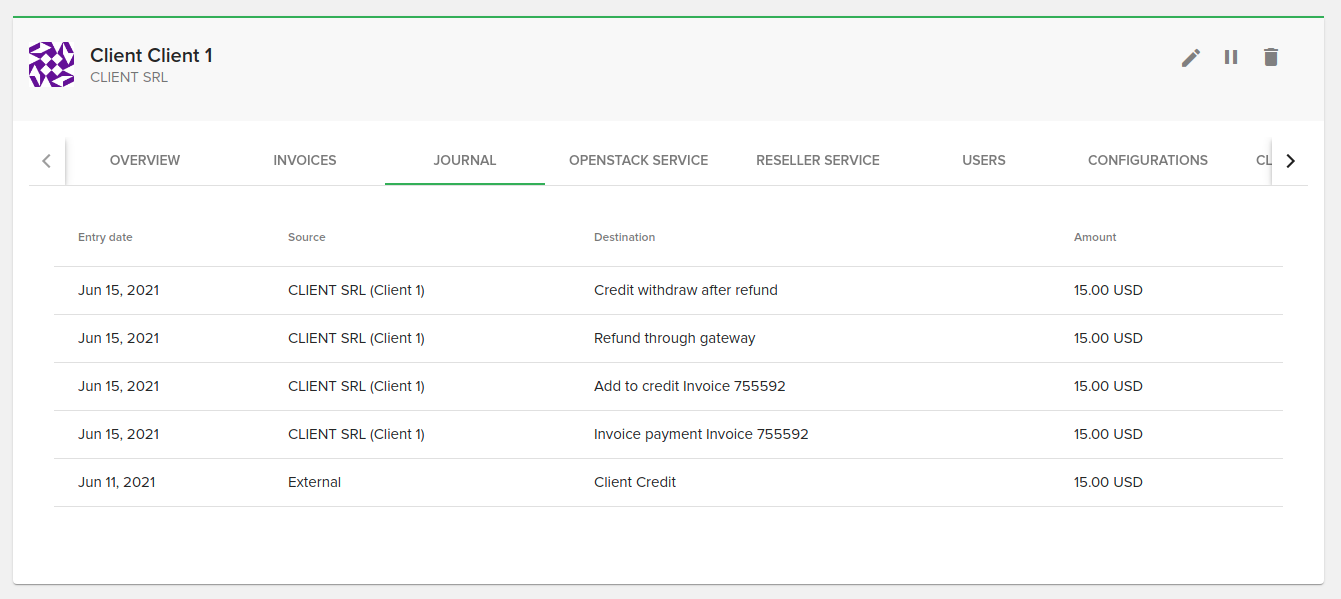Select the Credit withdraw after refund entry
1341x599 pixels.
point(685,291)
